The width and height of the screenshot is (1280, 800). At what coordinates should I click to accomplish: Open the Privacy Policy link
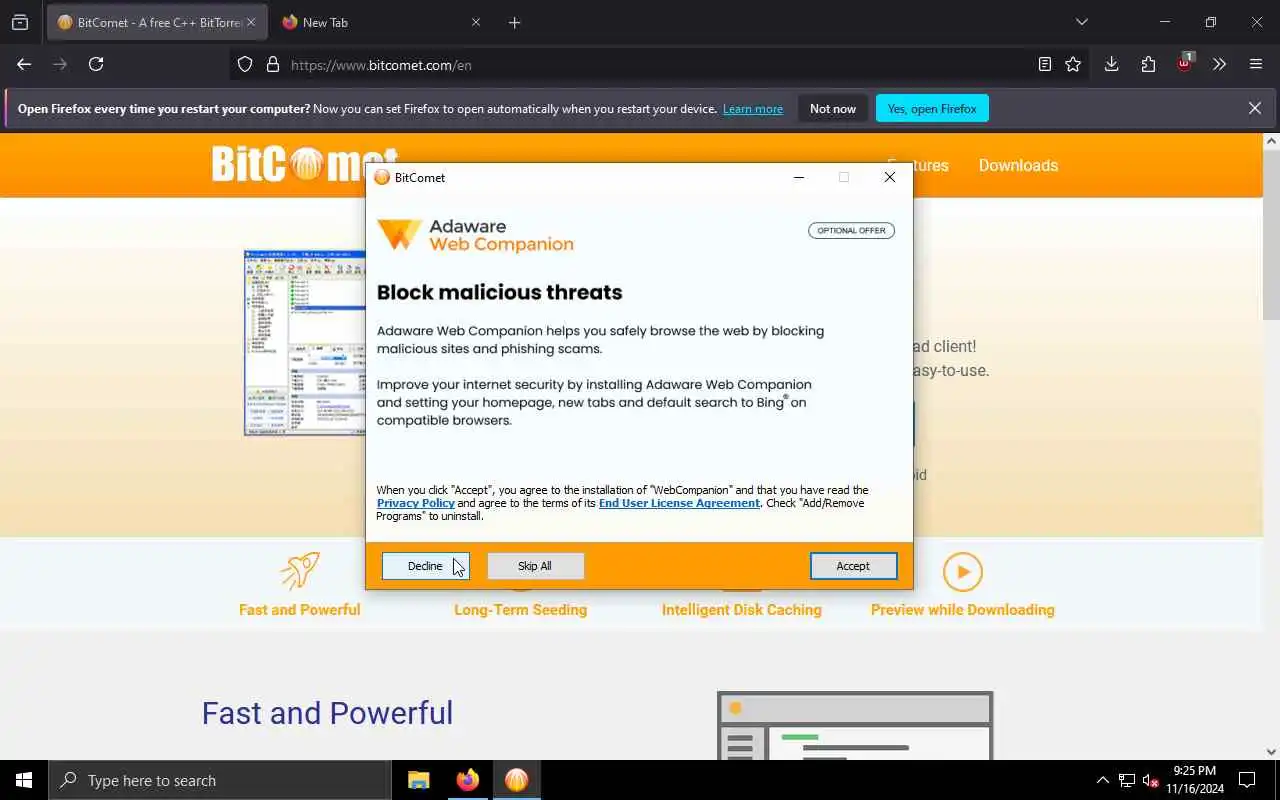pos(415,503)
